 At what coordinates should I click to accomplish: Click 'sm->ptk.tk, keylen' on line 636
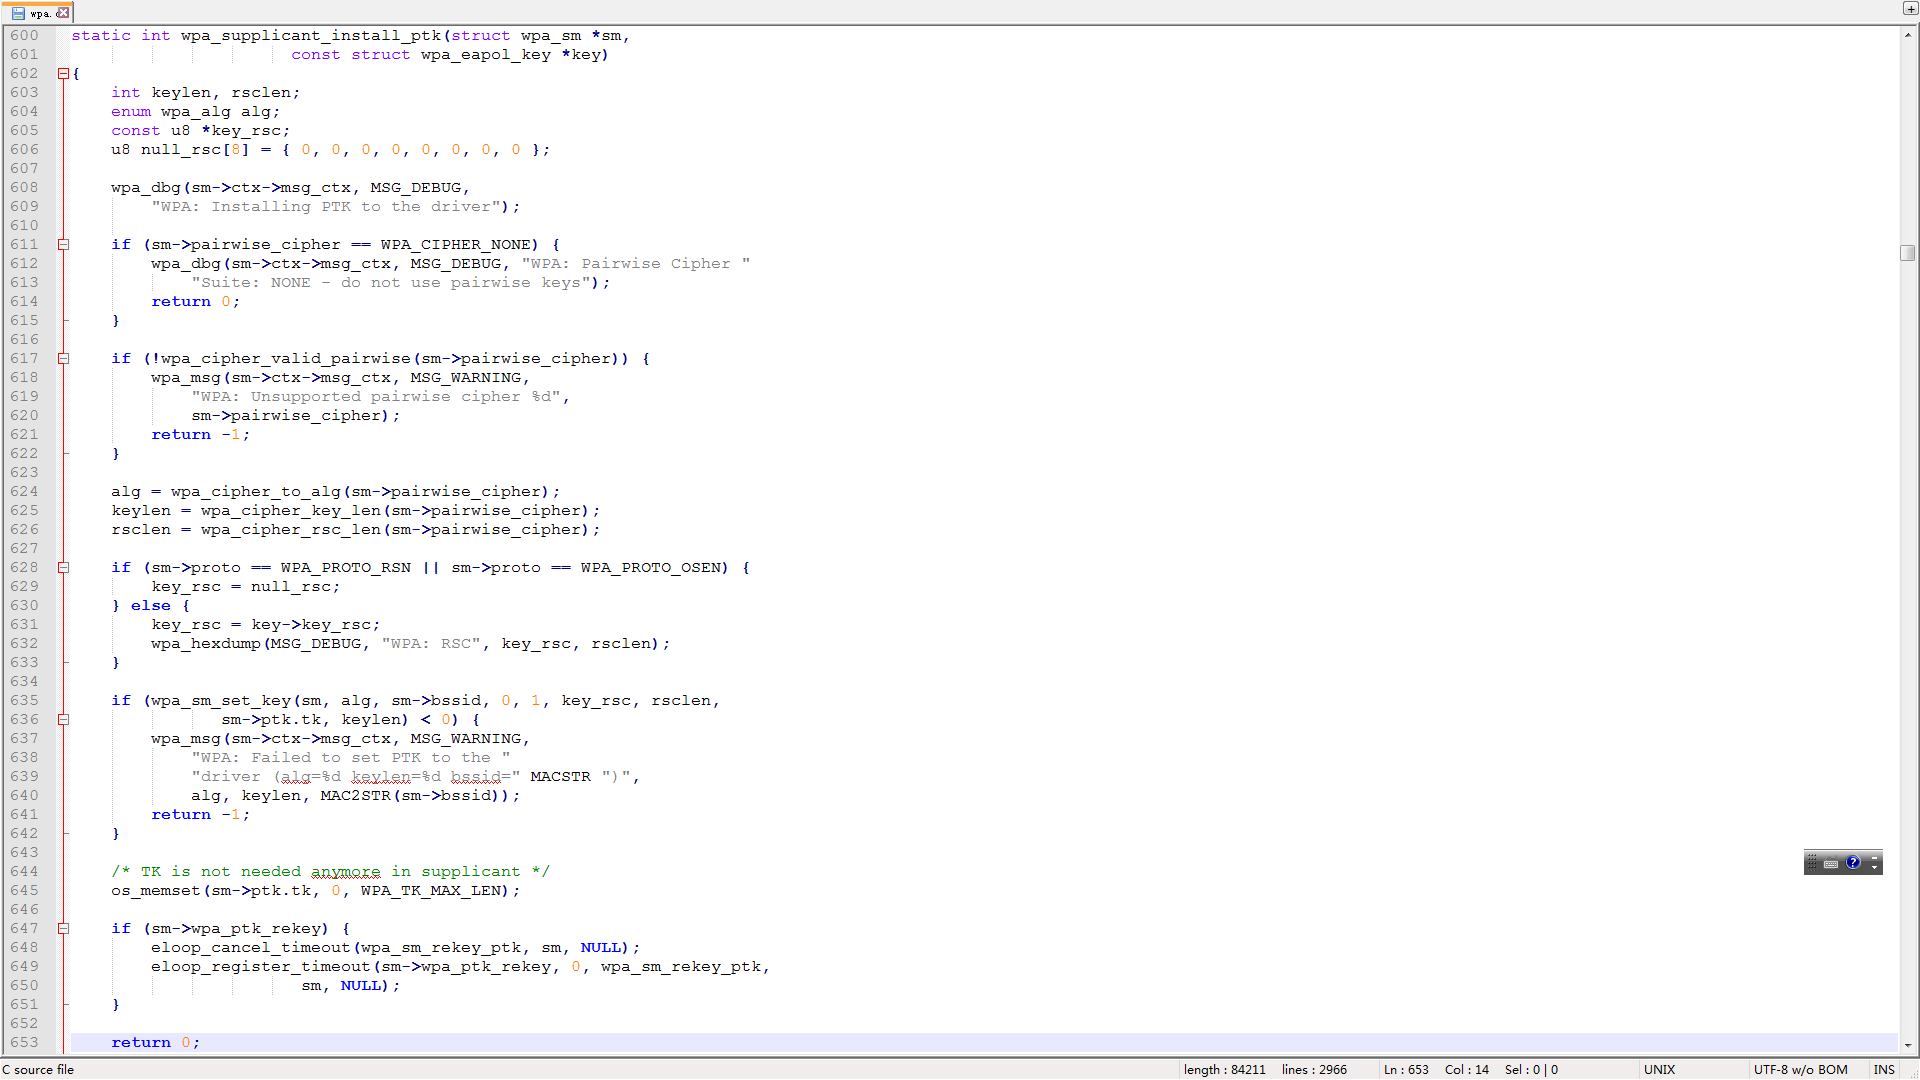pos(311,720)
